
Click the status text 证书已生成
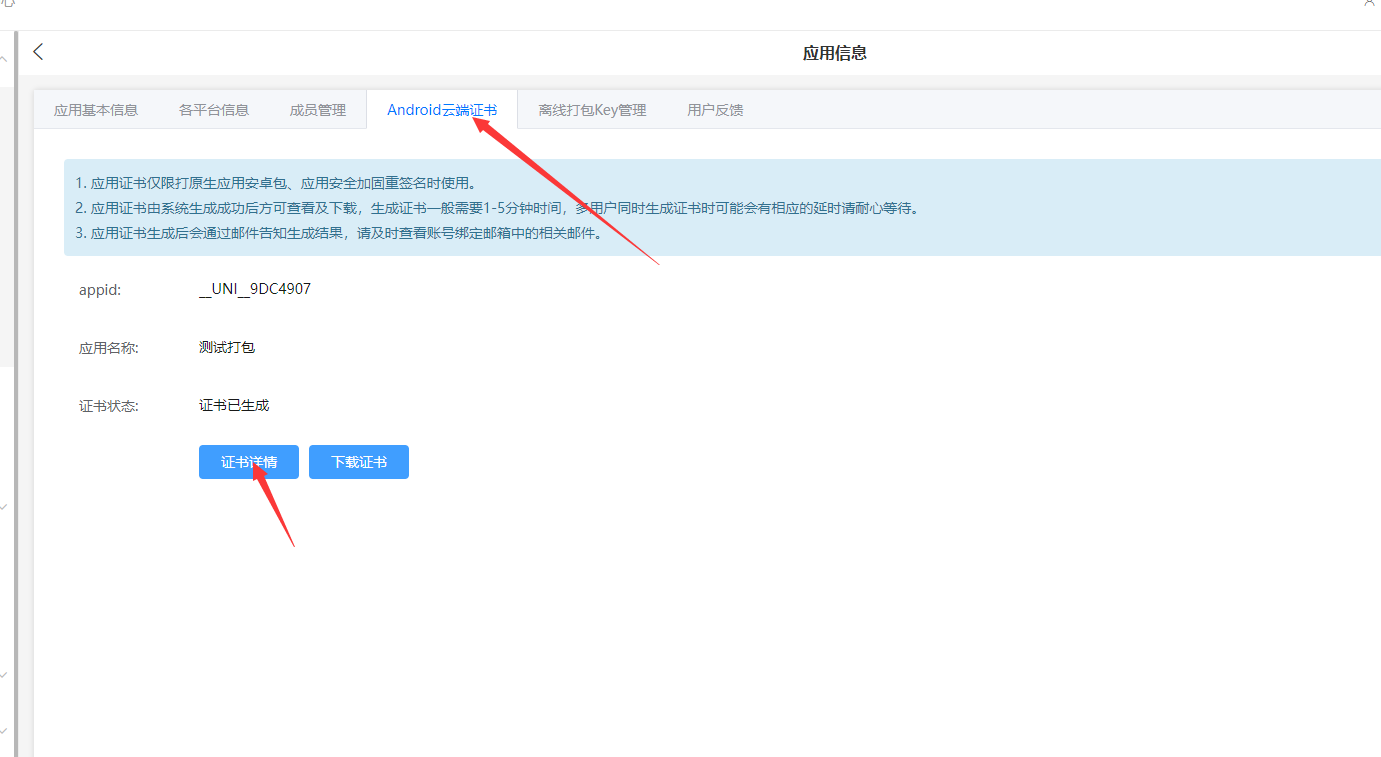[234, 405]
